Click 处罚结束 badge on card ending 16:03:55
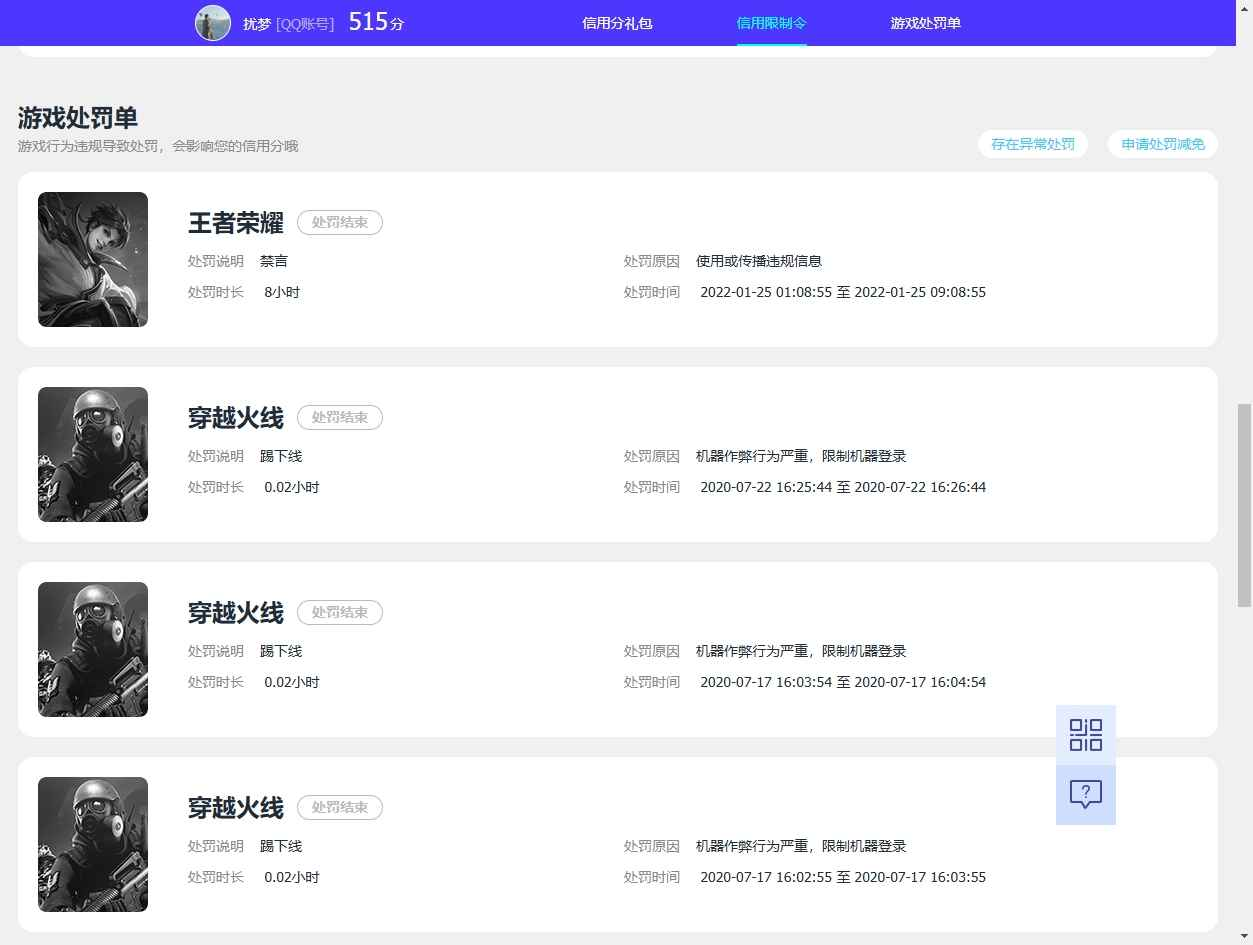This screenshot has width=1253, height=945. pos(340,807)
